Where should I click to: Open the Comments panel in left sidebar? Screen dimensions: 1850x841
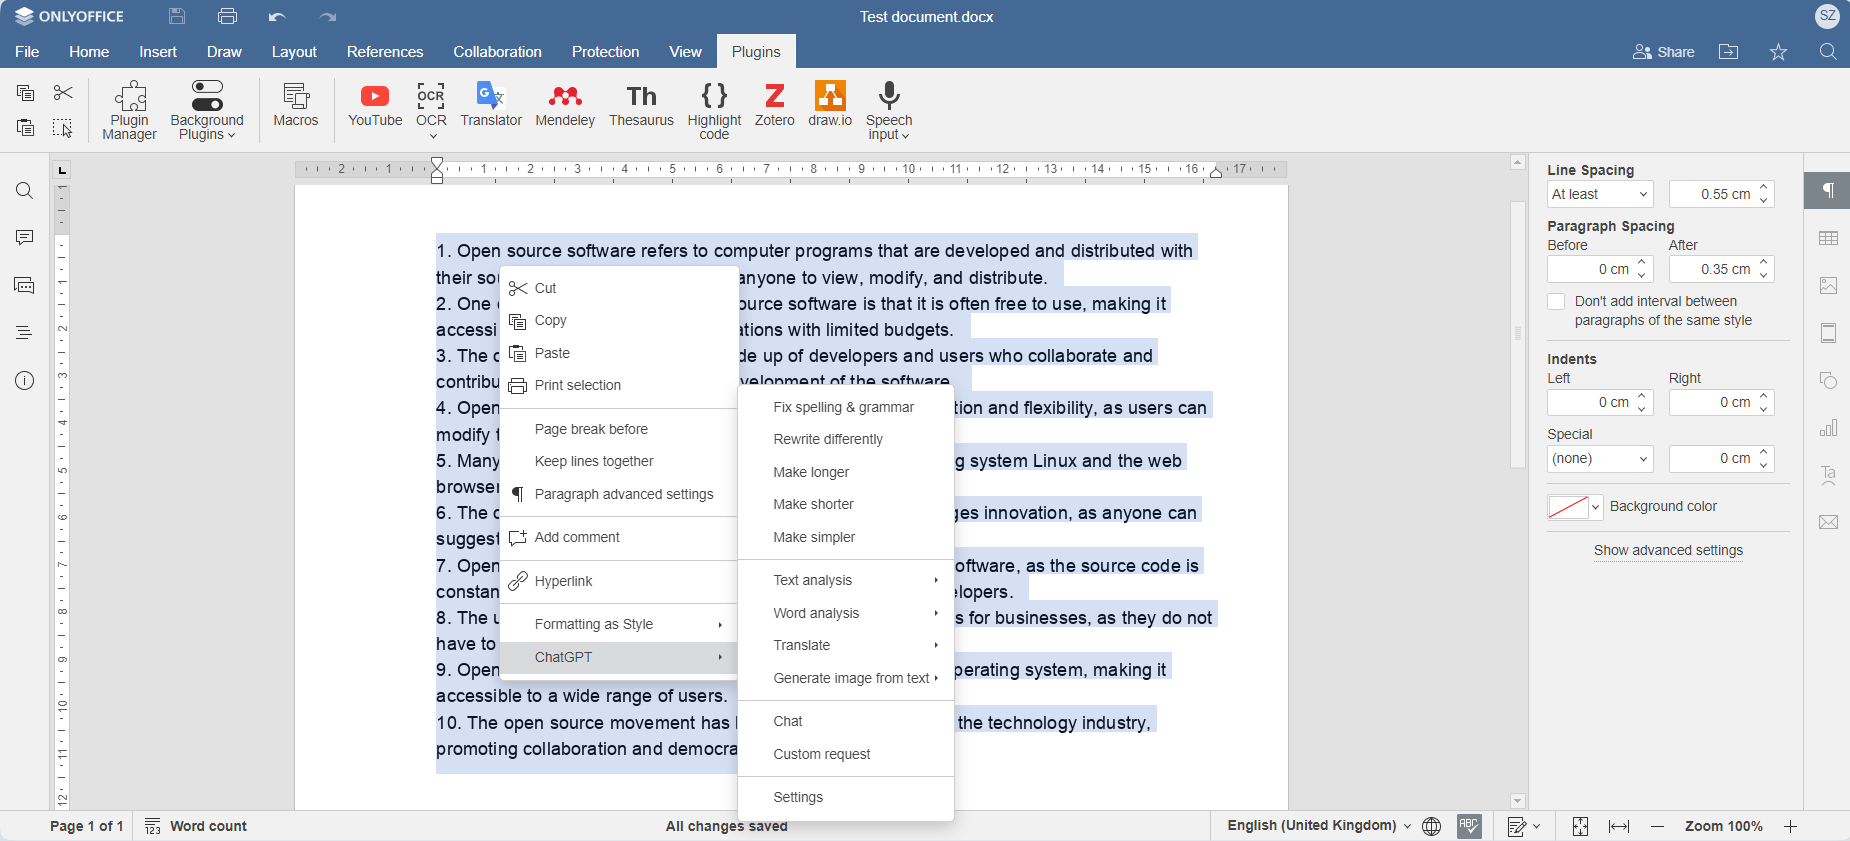(x=25, y=238)
